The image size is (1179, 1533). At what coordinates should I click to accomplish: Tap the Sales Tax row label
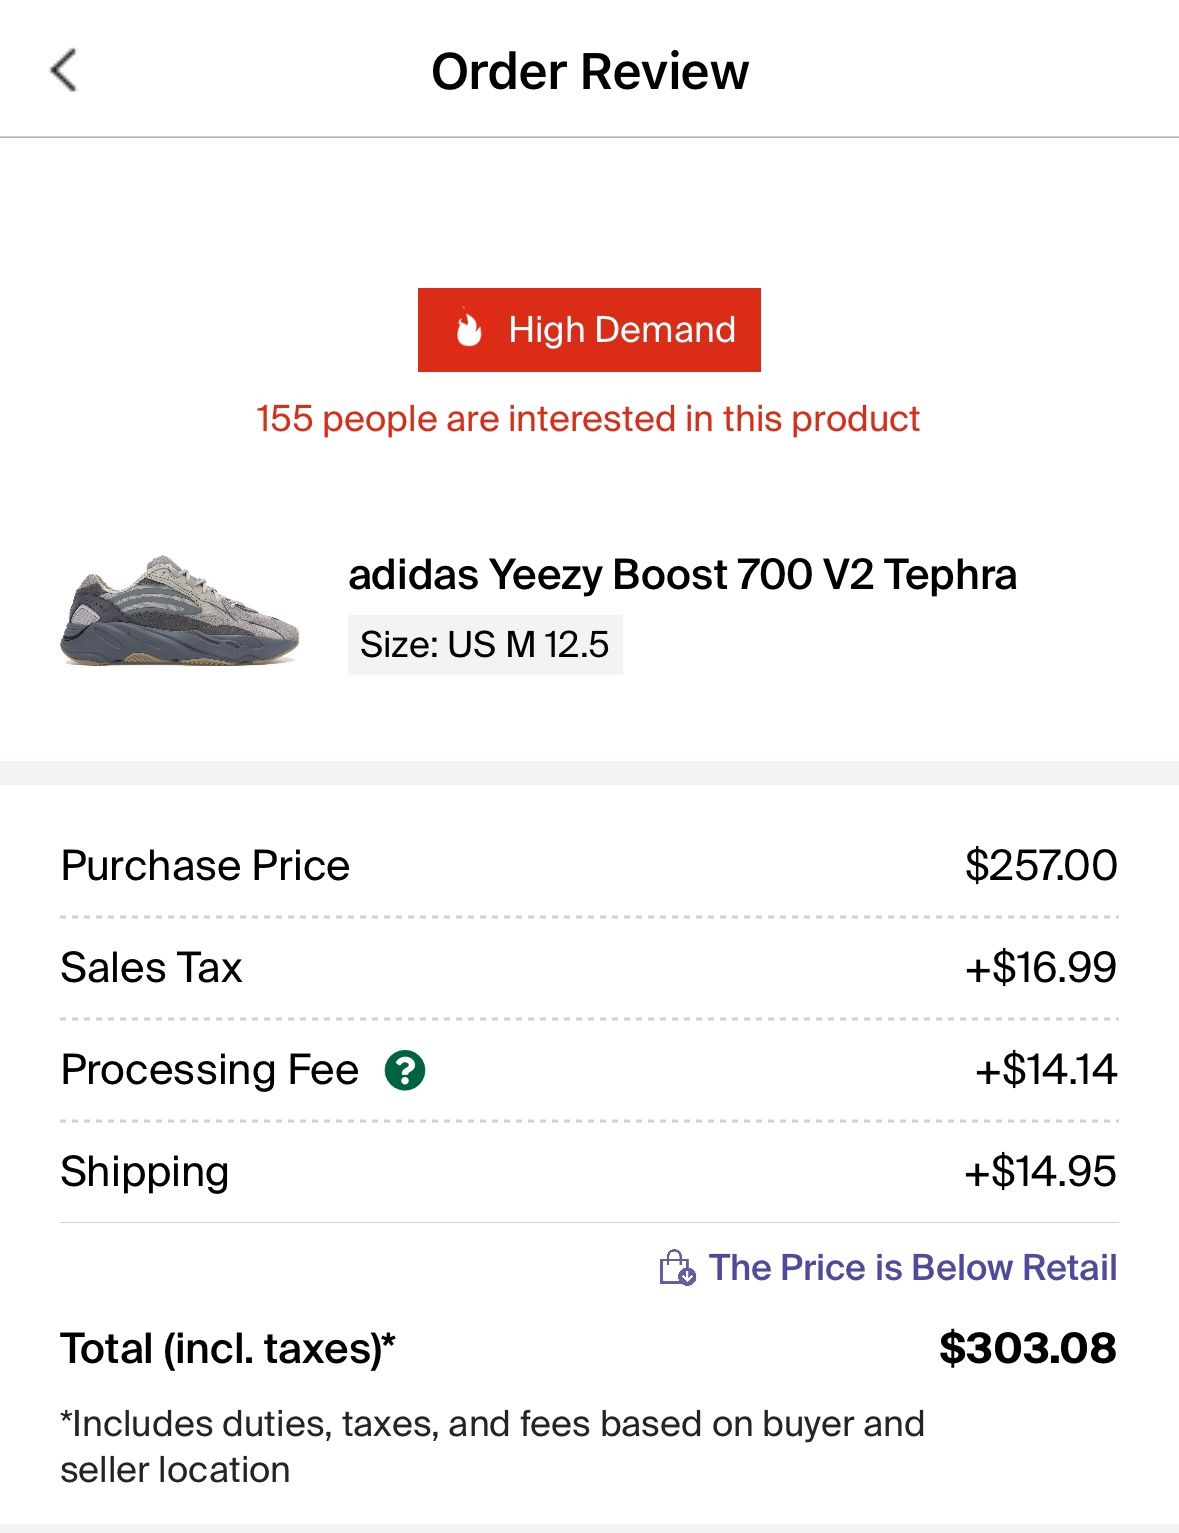tap(151, 968)
